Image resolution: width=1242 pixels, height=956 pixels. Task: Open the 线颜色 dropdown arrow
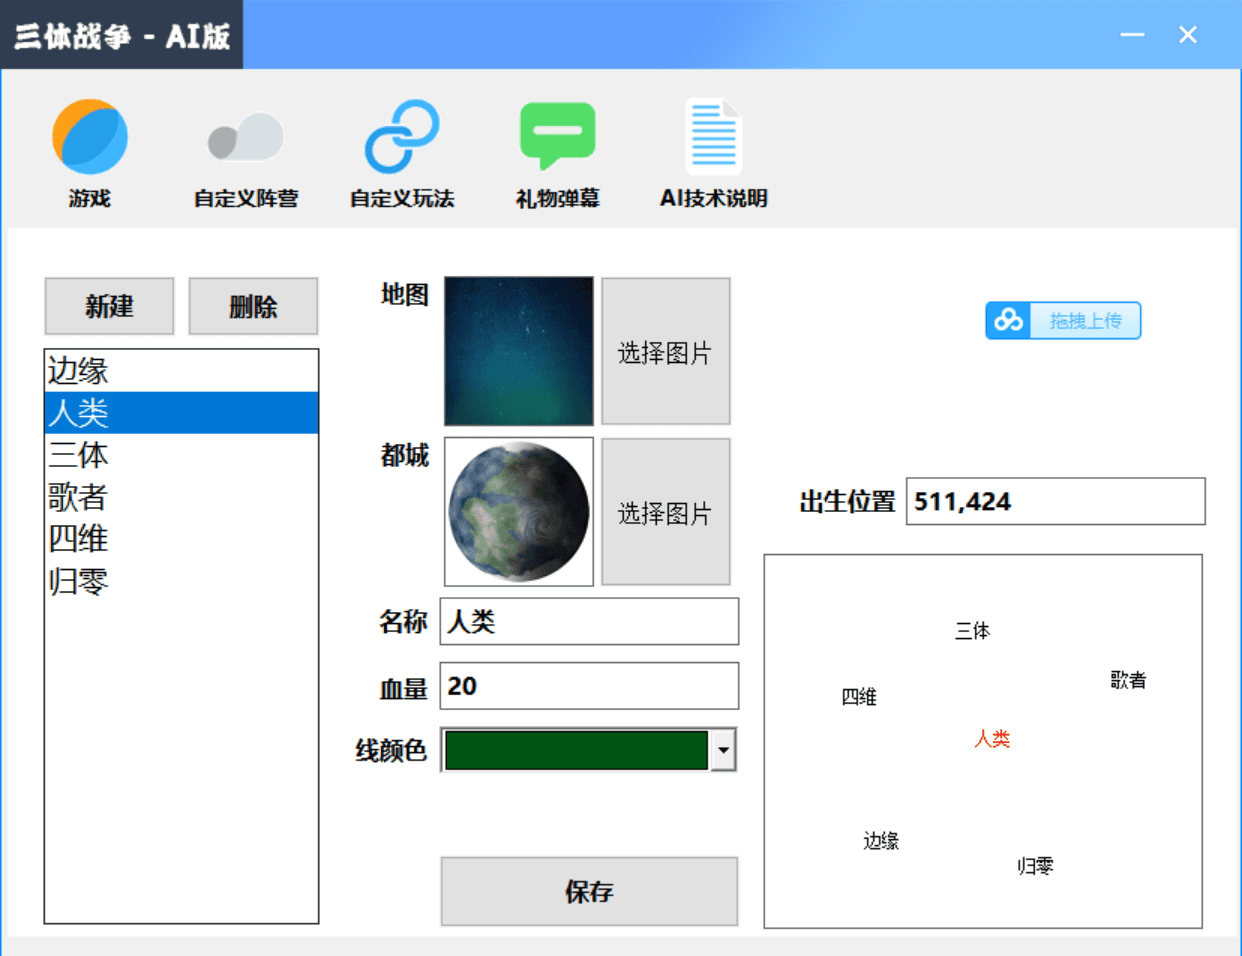point(724,750)
